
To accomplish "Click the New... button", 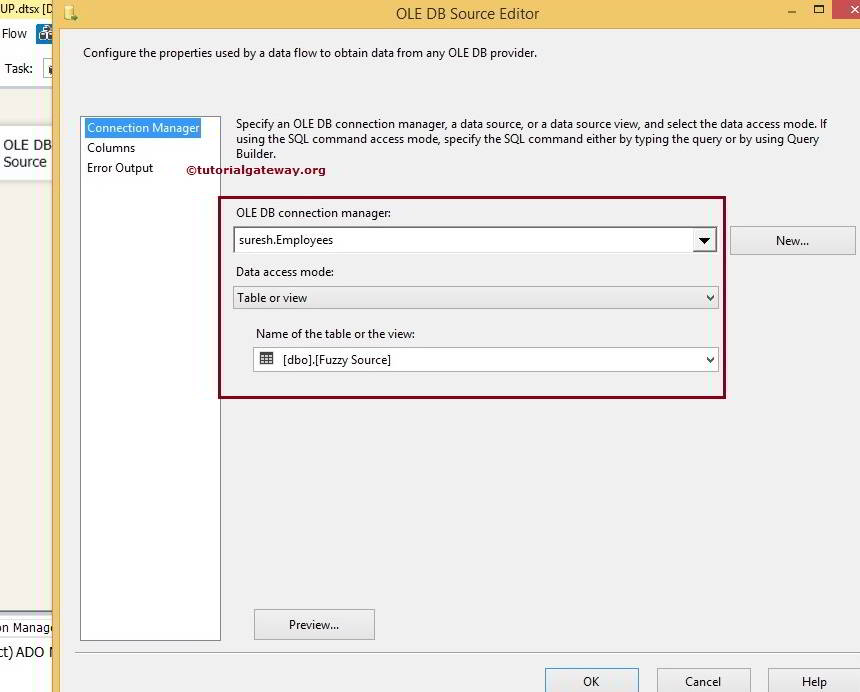I will click(x=792, y=240).
